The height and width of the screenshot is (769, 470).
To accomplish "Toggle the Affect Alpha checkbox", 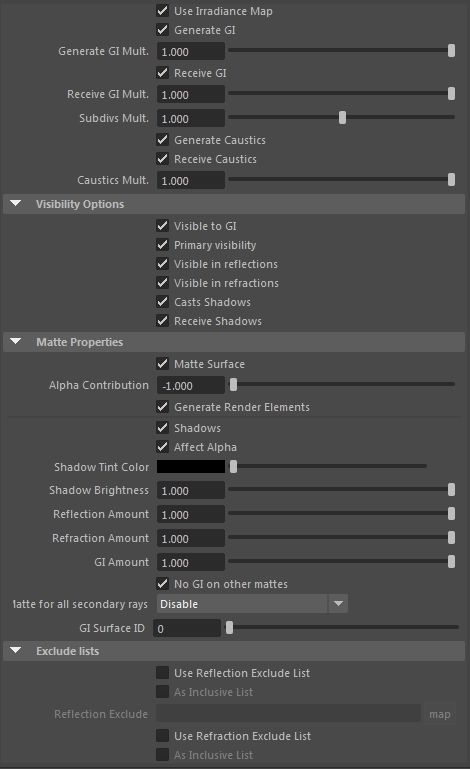I will pos(162,447).
